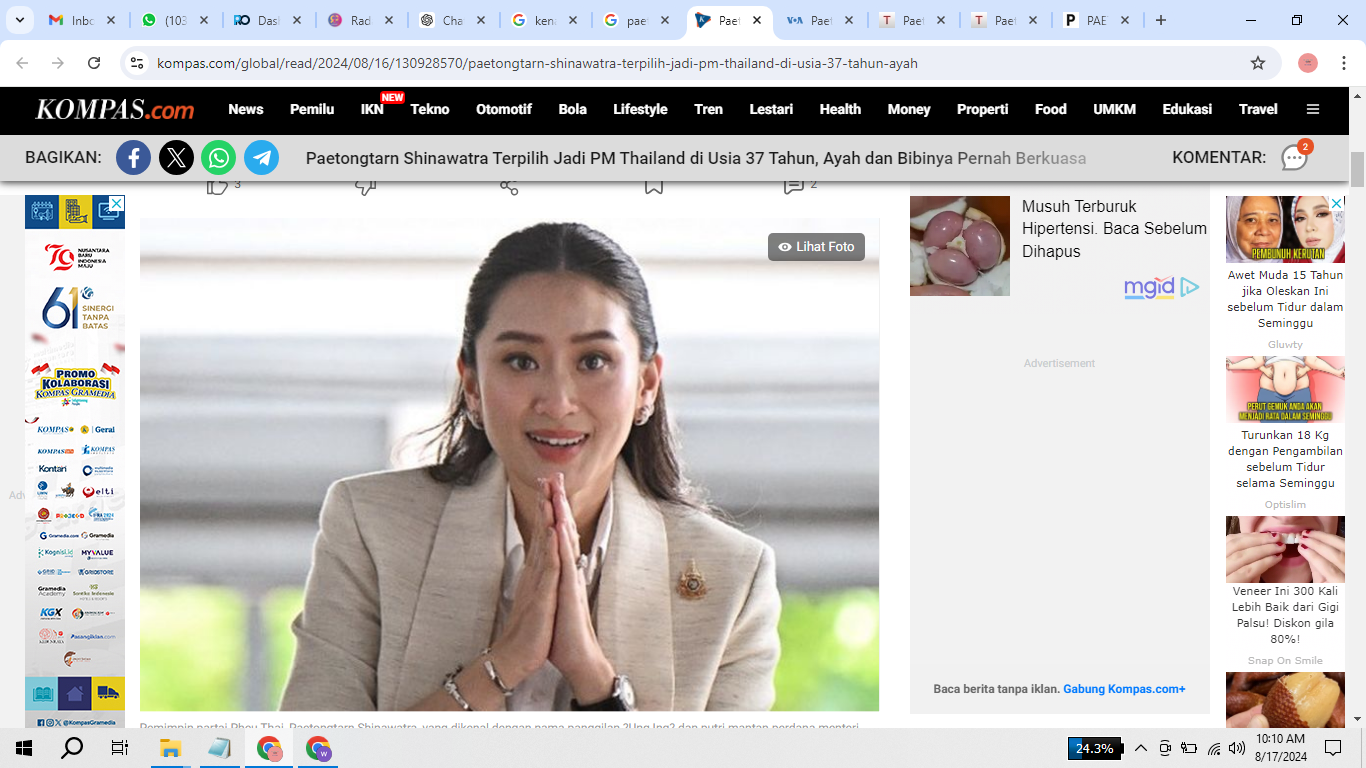Click the Kompas.com logo
1366x768 pixels.
(x=115, y=109)
